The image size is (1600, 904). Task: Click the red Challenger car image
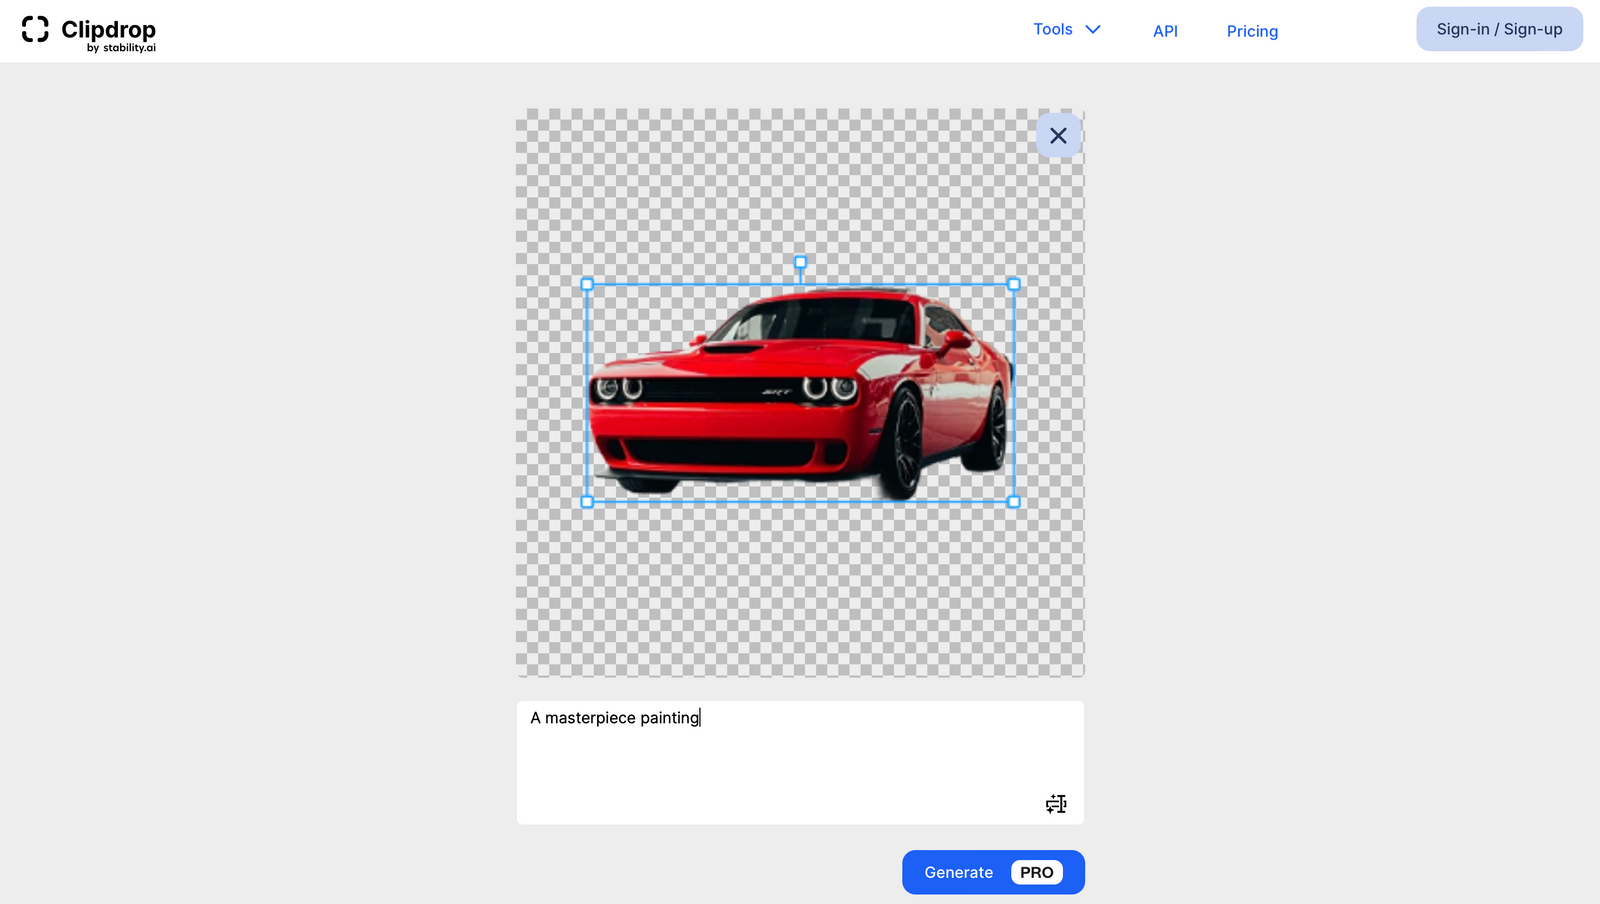800,390
